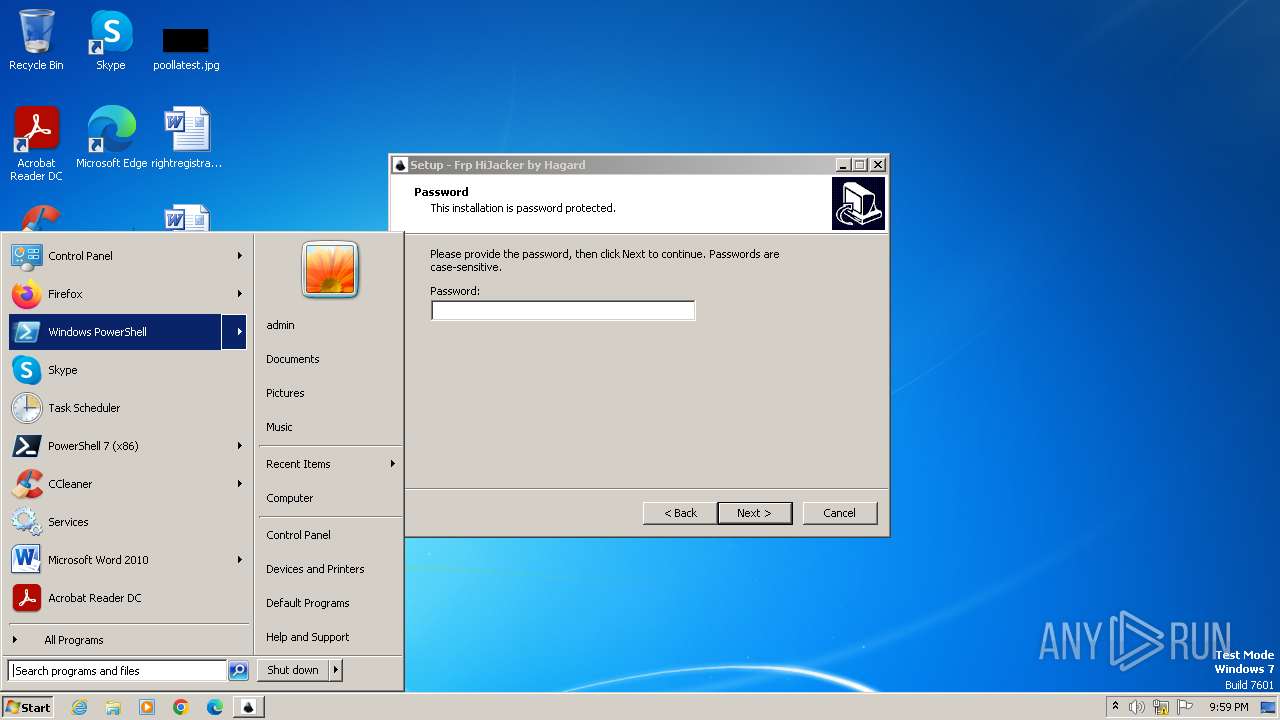Click the user account flower picture
This screenshot has width=1280, height=720.
point(330,270)
